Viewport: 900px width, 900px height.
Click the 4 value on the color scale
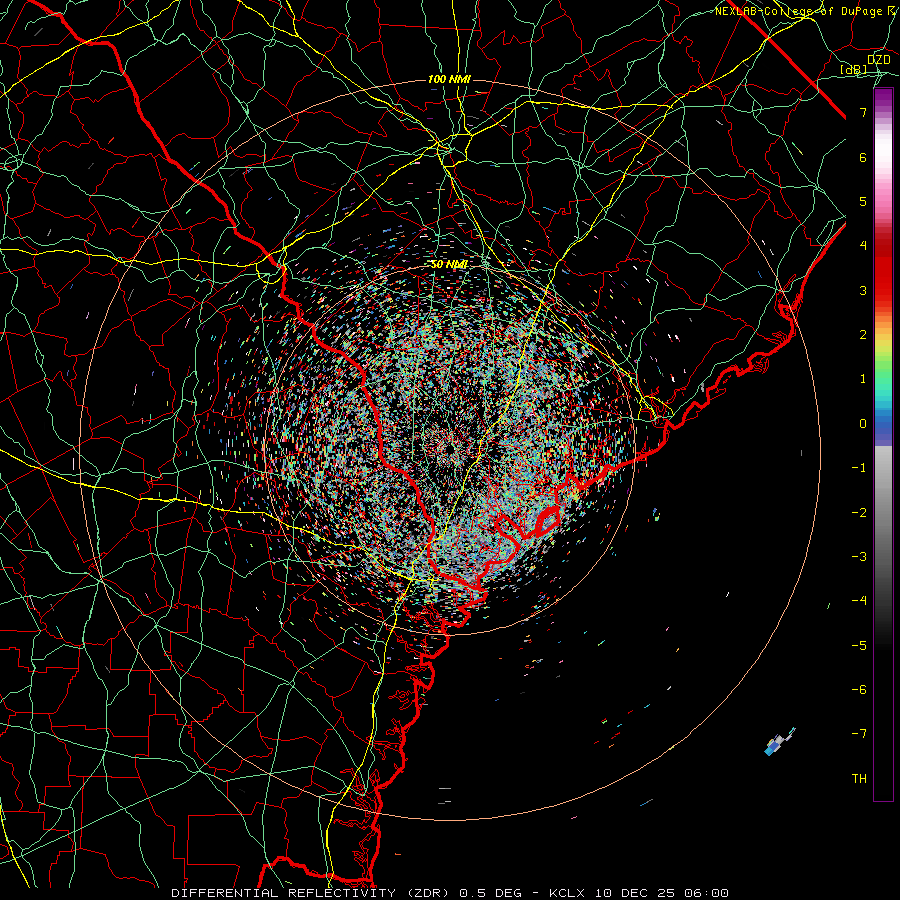(x=863, y=246)
